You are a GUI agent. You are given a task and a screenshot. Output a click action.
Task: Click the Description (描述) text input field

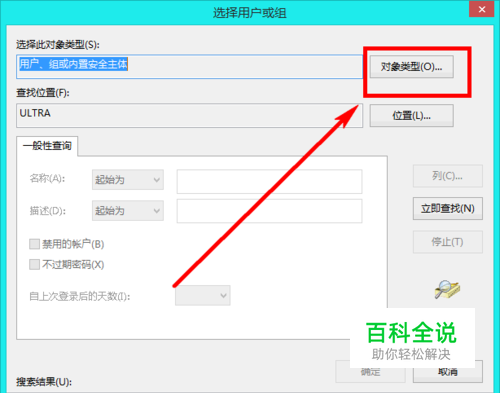[269, 211]
